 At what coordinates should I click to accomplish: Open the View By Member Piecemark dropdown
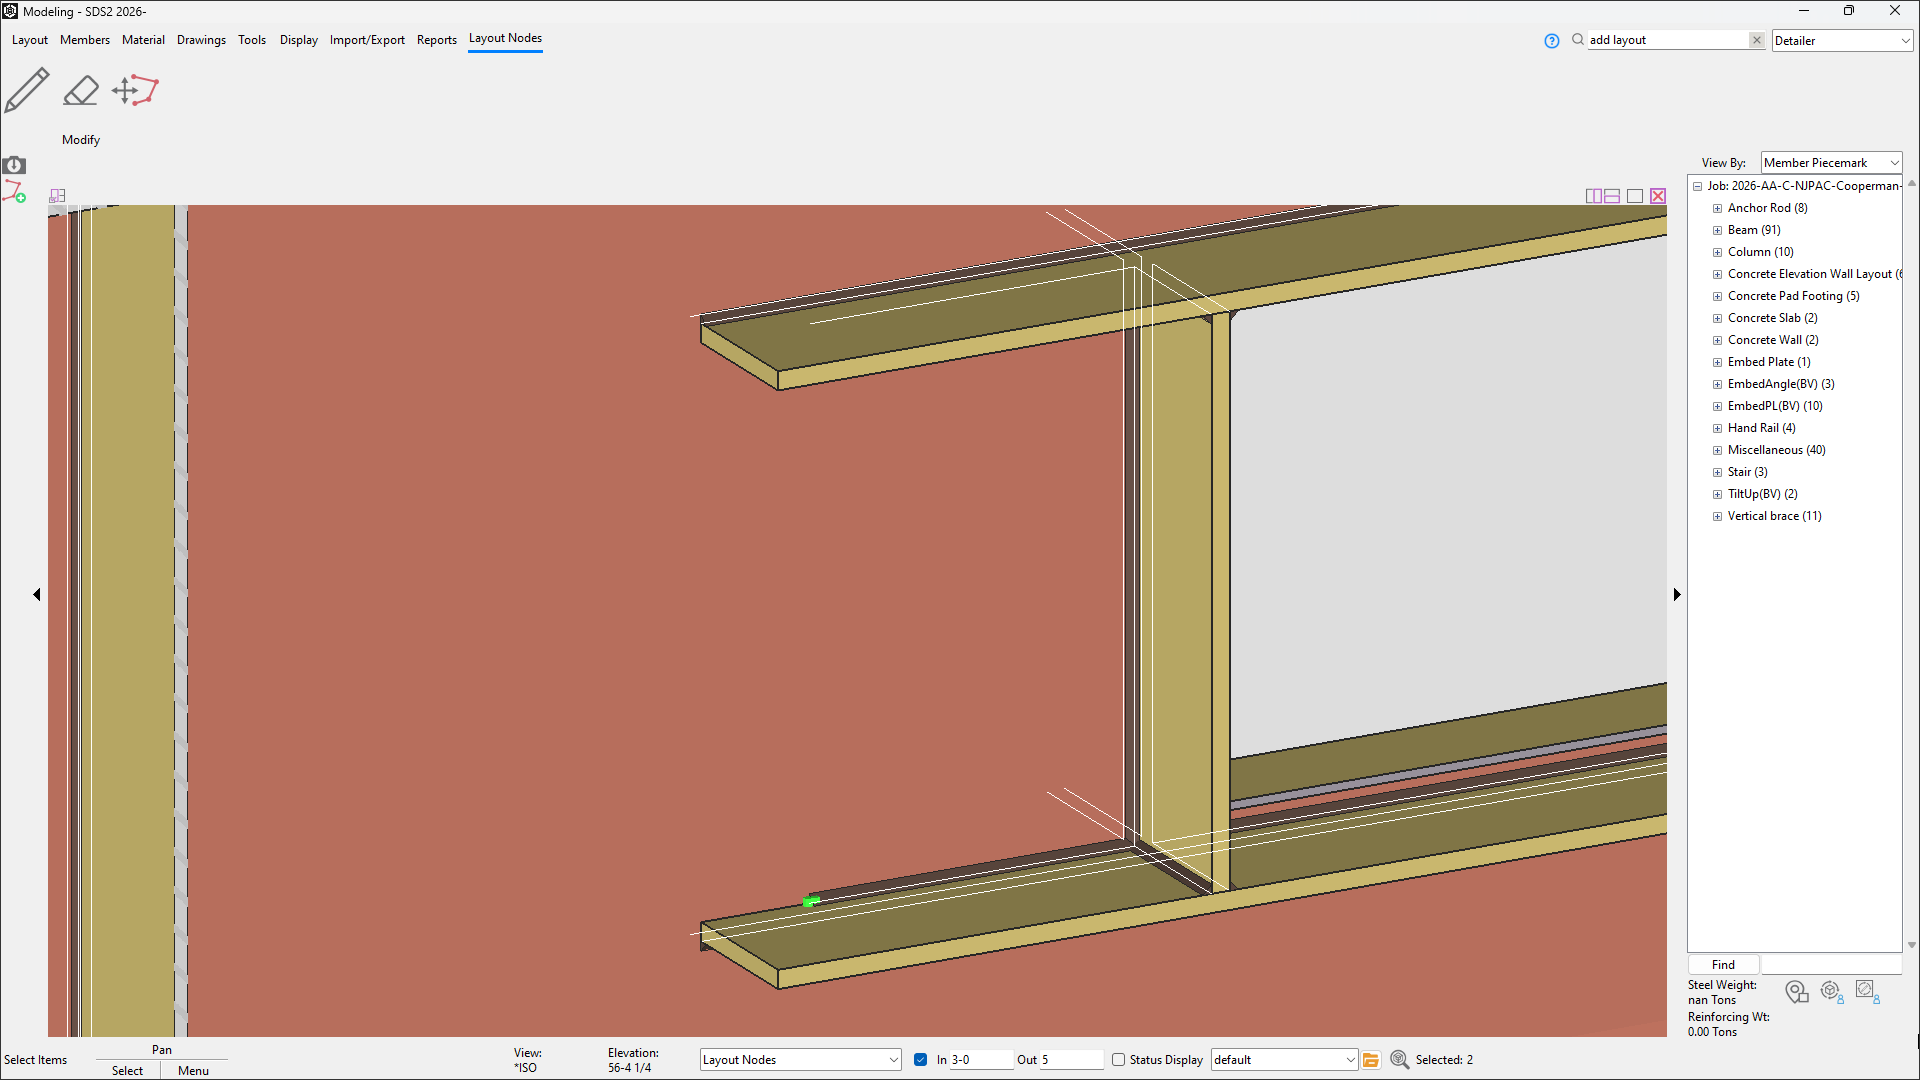[1830, 163]
